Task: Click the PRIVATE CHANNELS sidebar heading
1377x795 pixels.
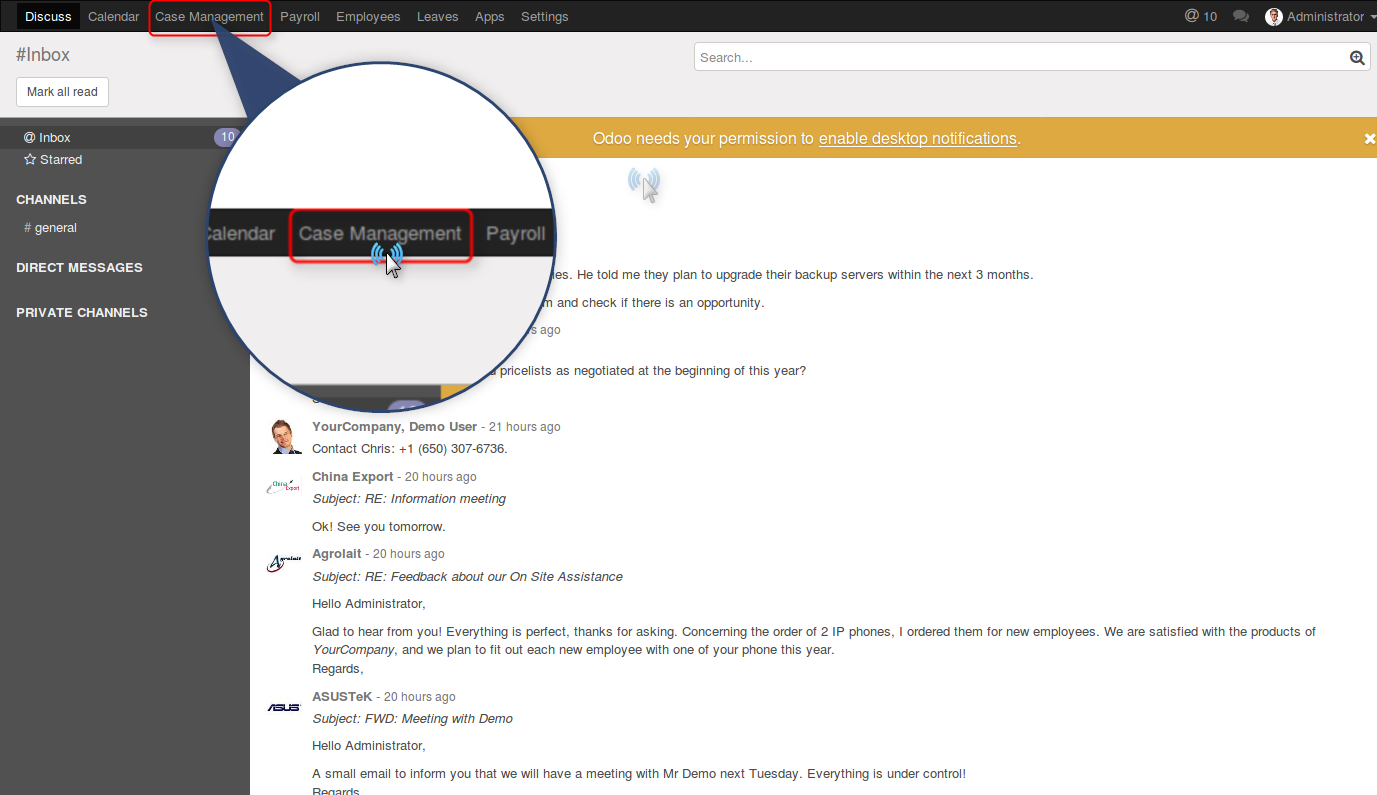Action: pos(82,313)
